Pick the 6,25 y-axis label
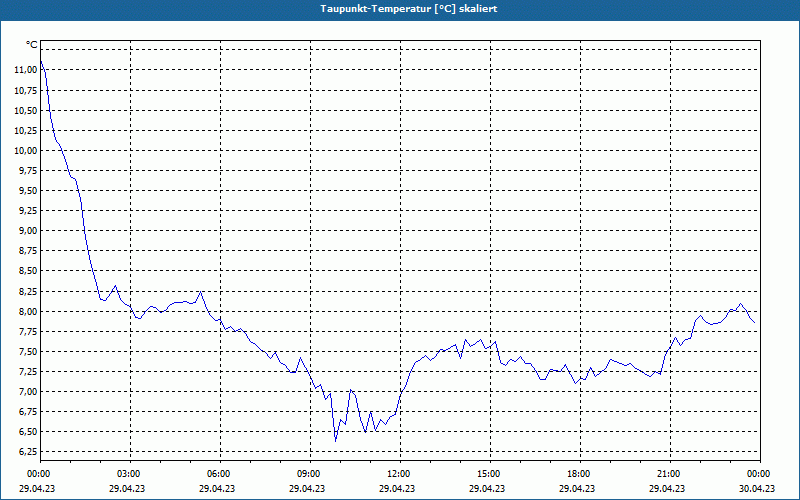The height and width of the screenshot is (500, 800). [x=28, y=452]
